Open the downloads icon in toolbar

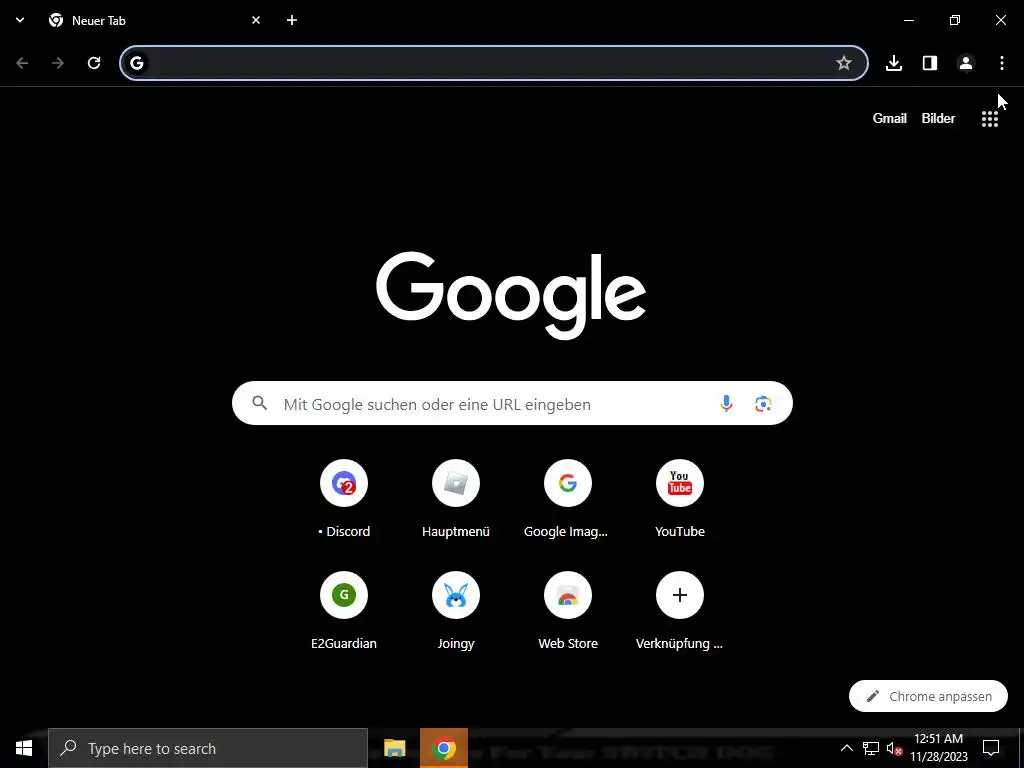[x=894, y=63]
